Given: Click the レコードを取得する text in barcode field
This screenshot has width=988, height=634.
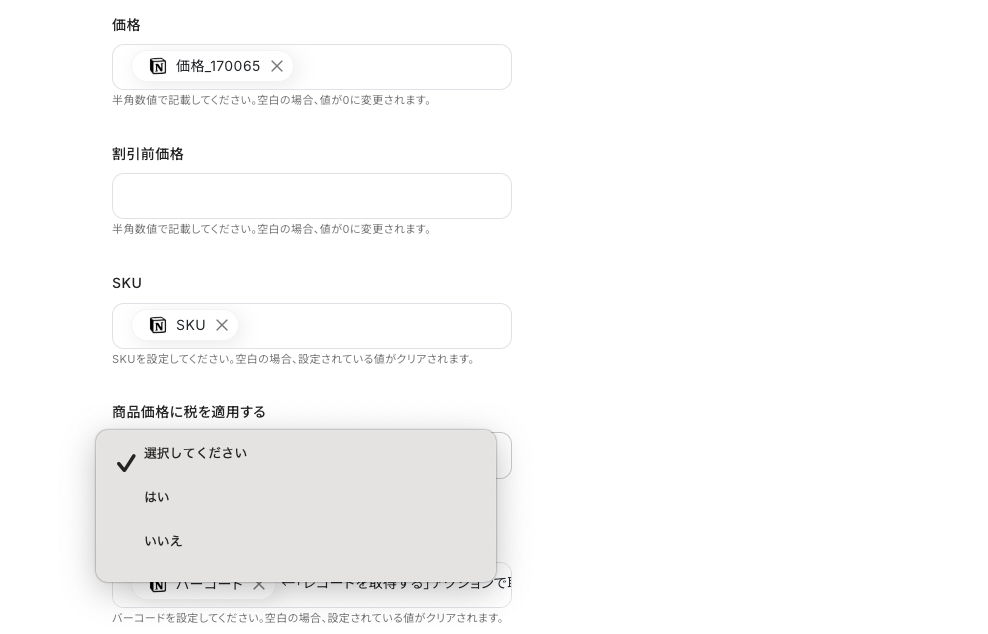Looking at the screenshot, I should pos(363,586).
